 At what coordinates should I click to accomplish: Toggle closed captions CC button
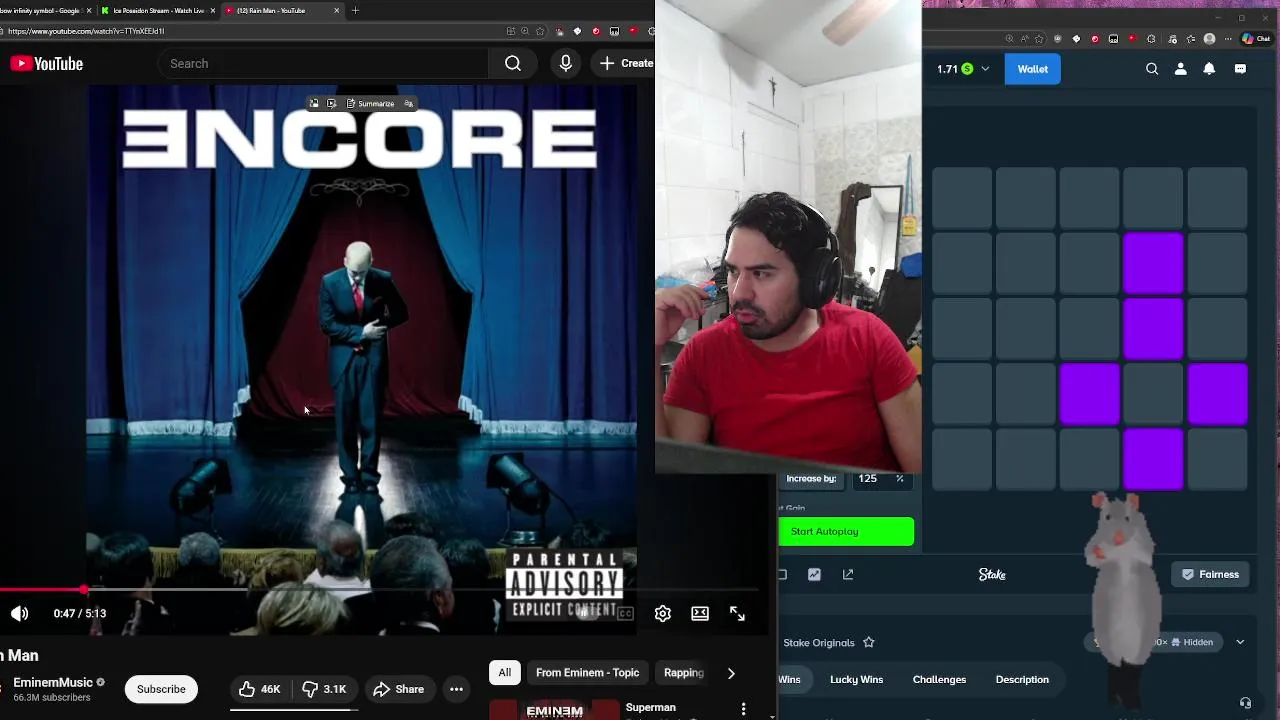pos(625,613)
